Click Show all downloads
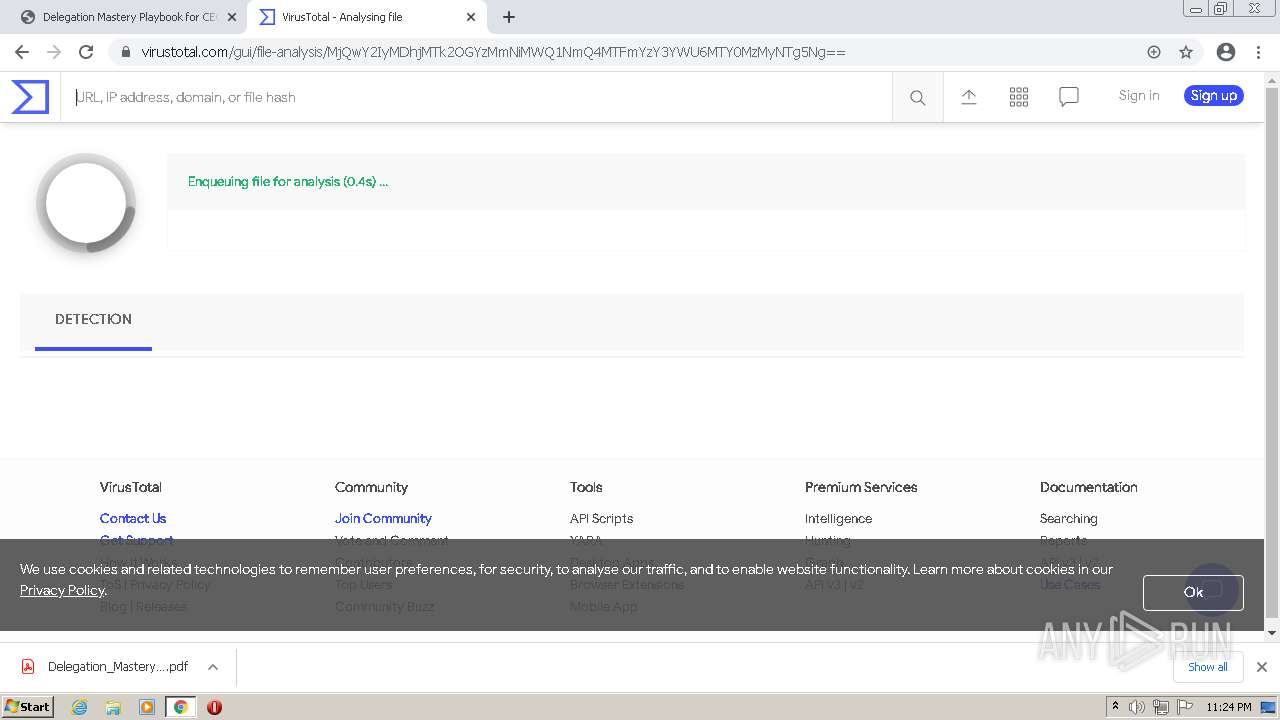The width and height of the screenshot is (1280, 720). pyautogui.click(x=1208, y=667)
